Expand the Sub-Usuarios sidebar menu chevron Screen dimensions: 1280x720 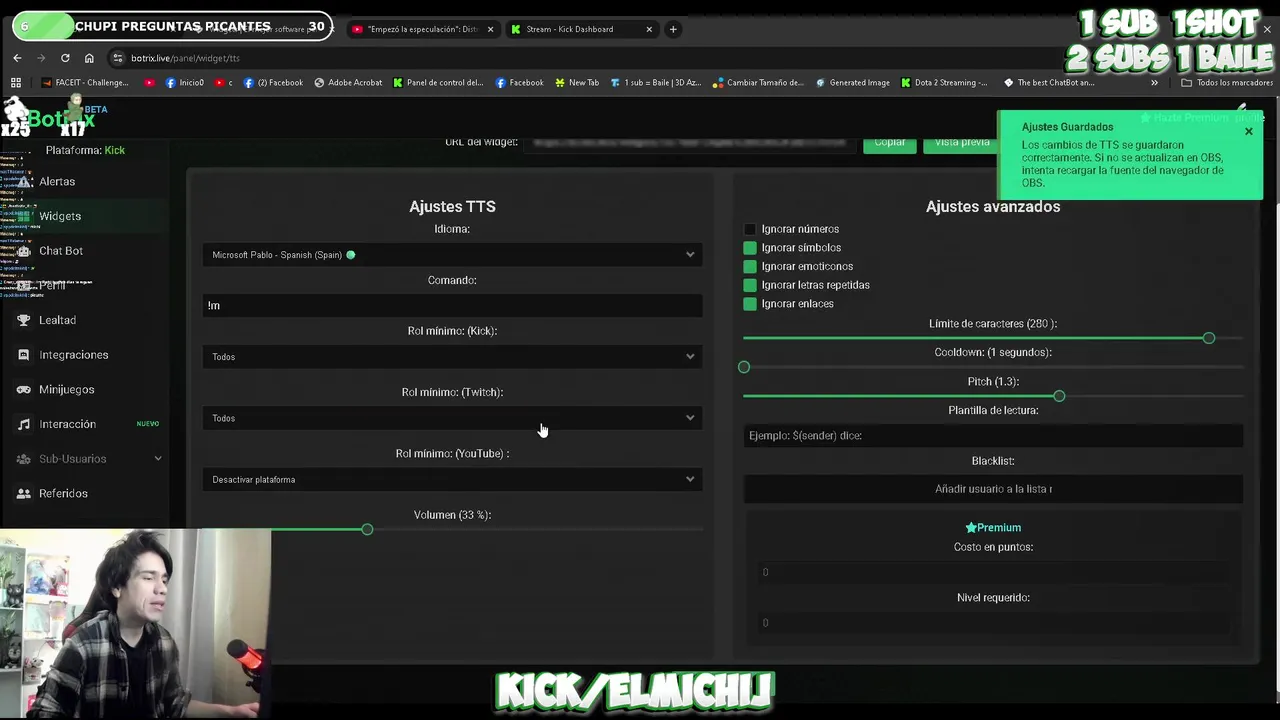(x=157, y=459)
